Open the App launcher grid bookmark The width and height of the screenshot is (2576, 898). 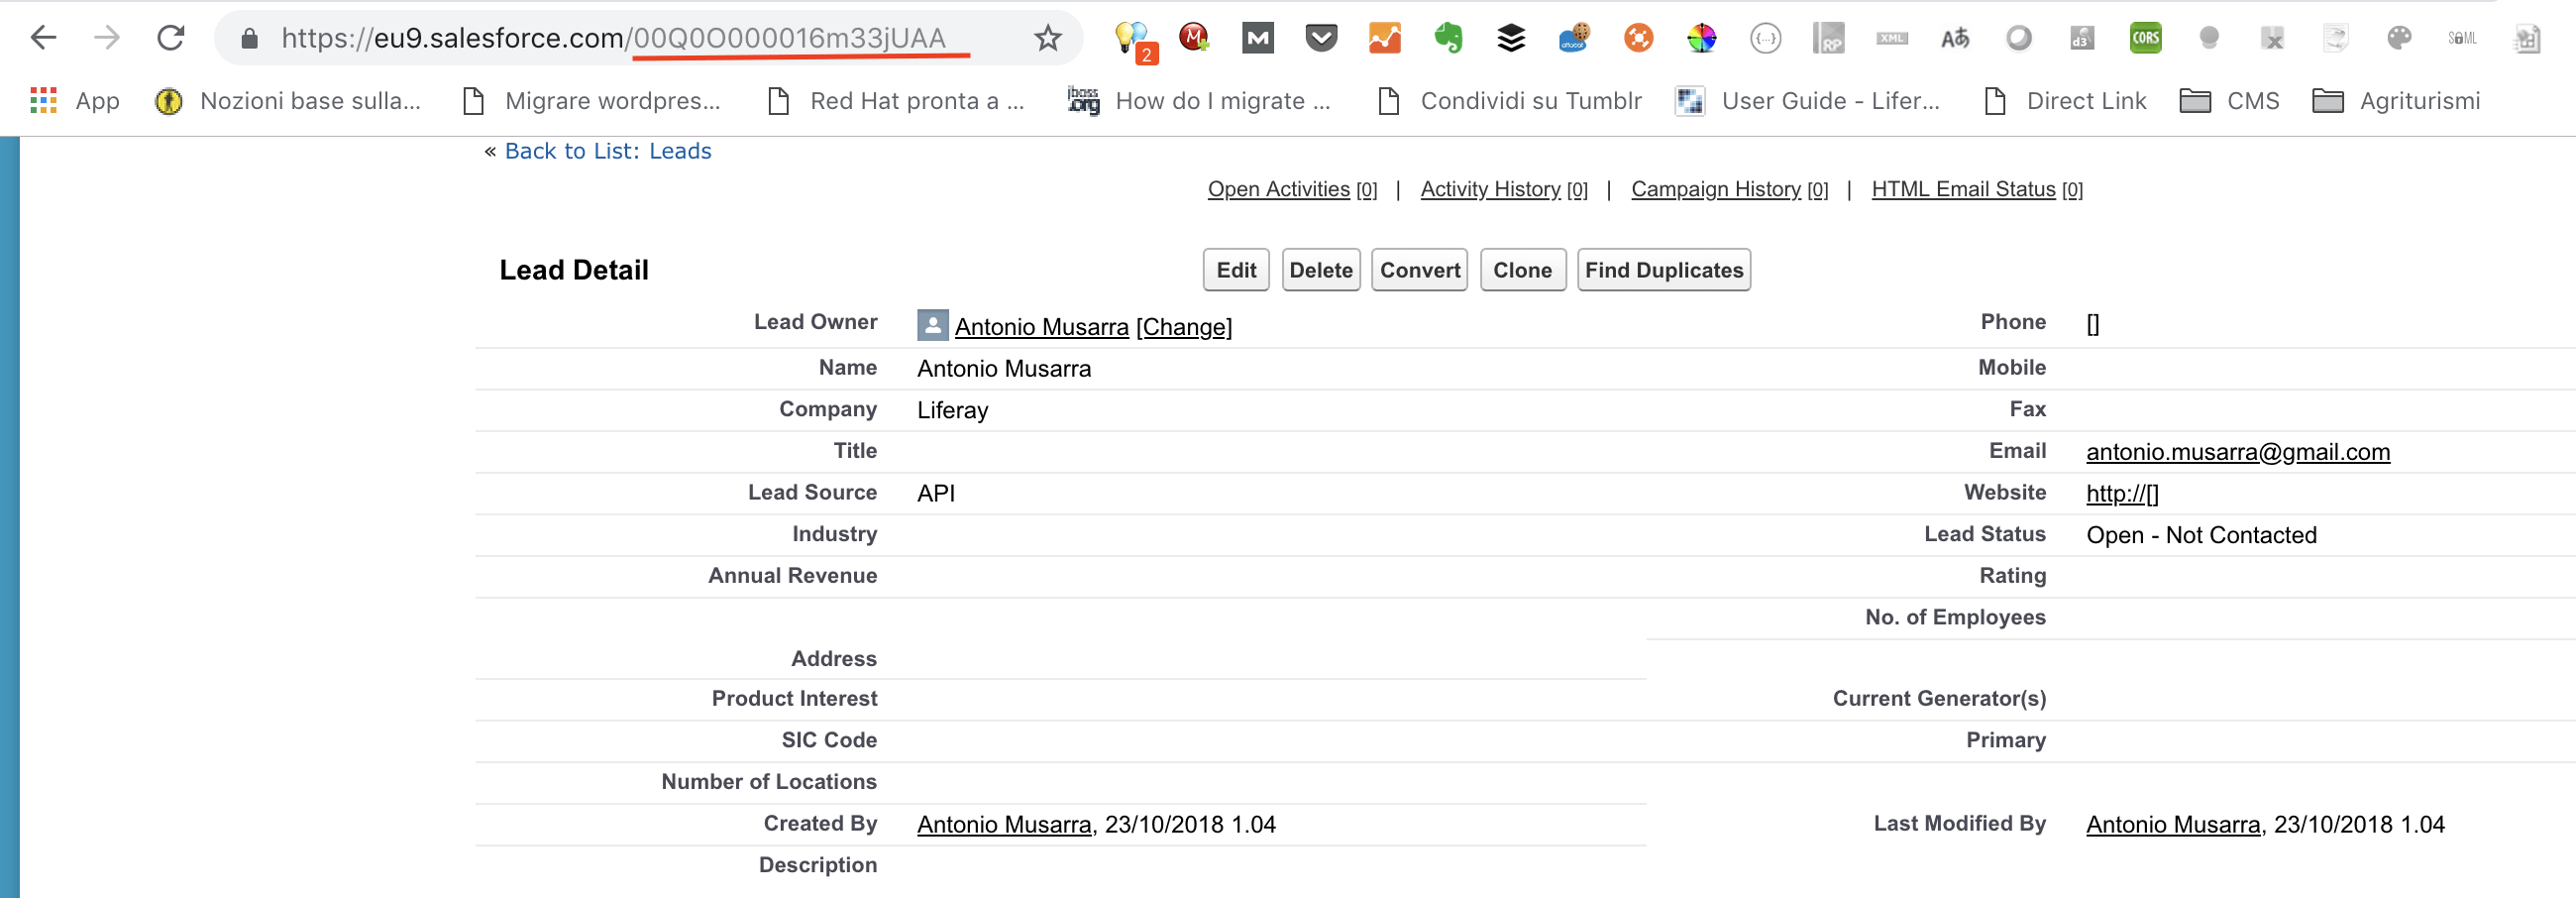click(75, 101)
